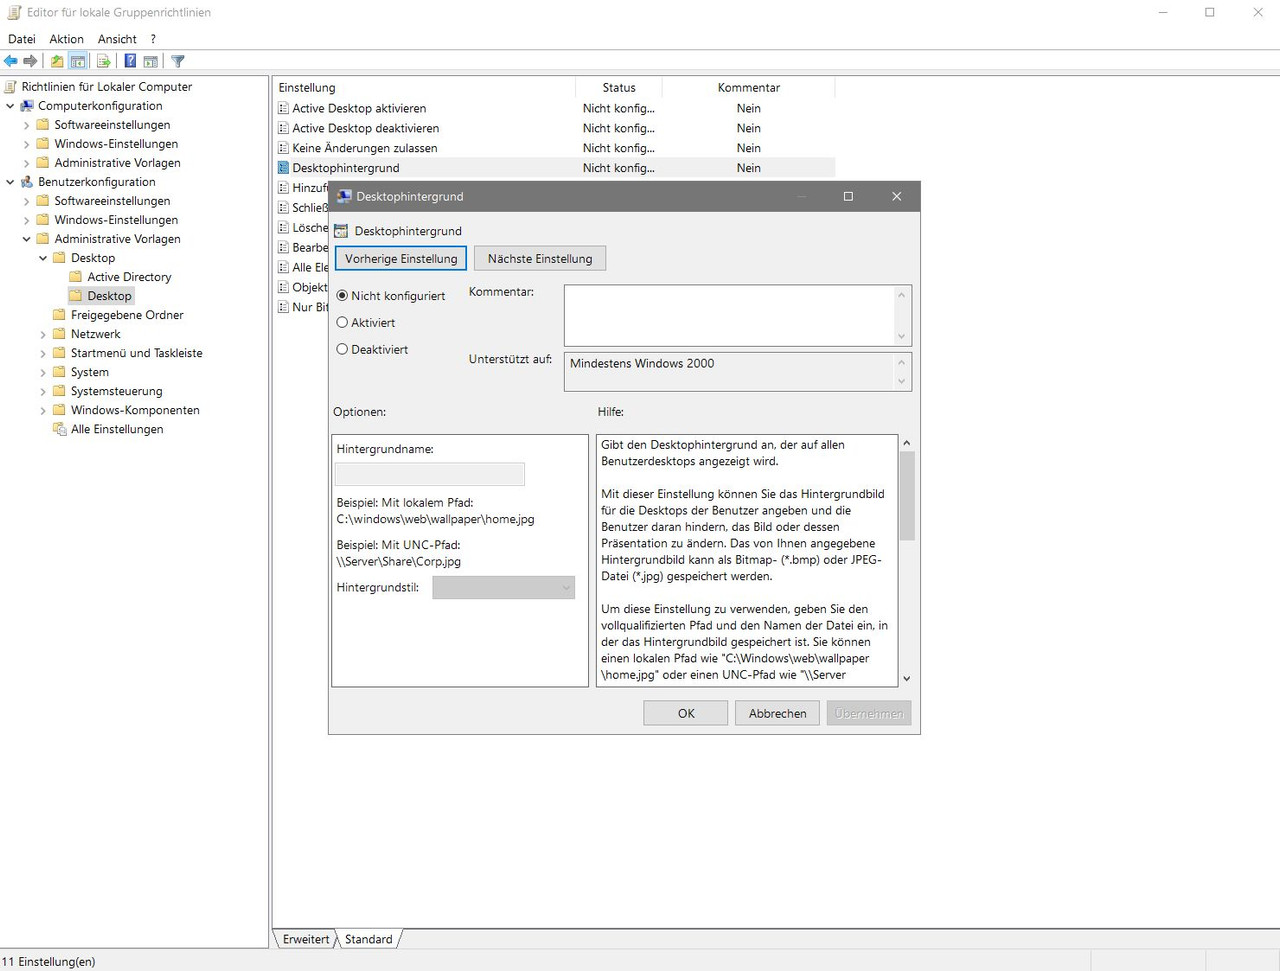This screenshot has height=971, width=1280.
Task: Open the Aktion menu
Action: point(67,39)
